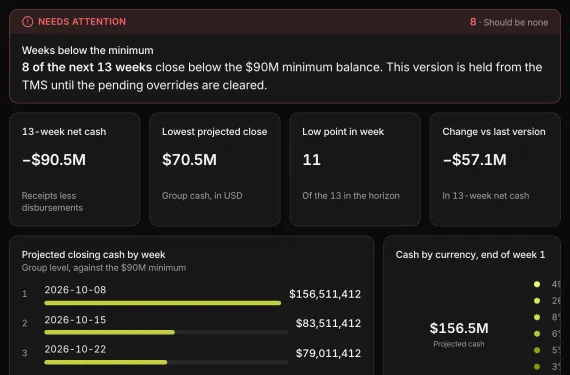
Task: Click the −$57.1M value
Action: 474,160
